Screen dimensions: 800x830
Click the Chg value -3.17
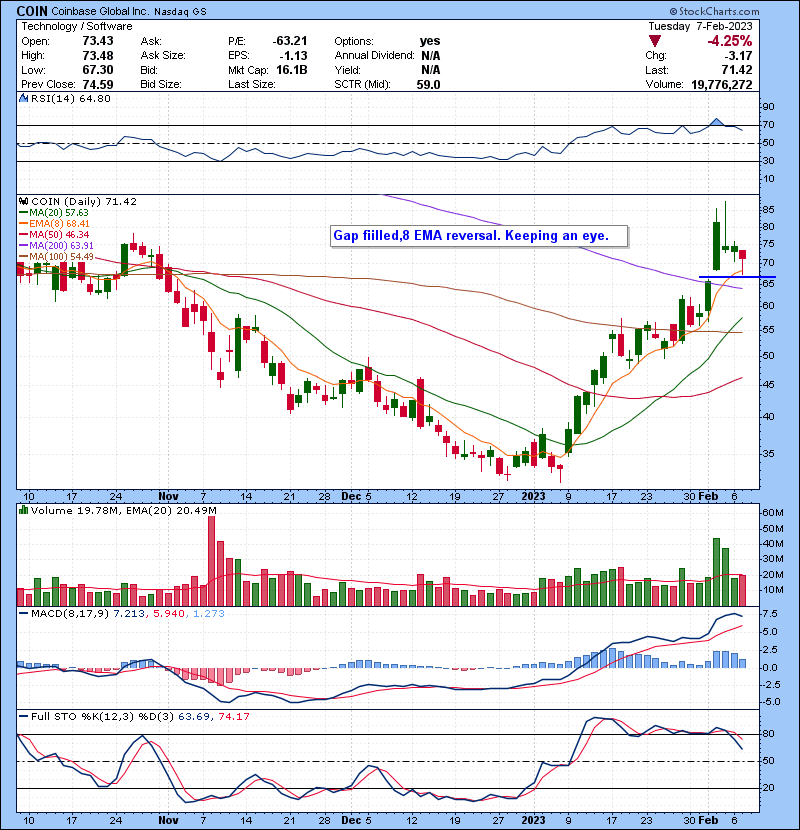739,55
